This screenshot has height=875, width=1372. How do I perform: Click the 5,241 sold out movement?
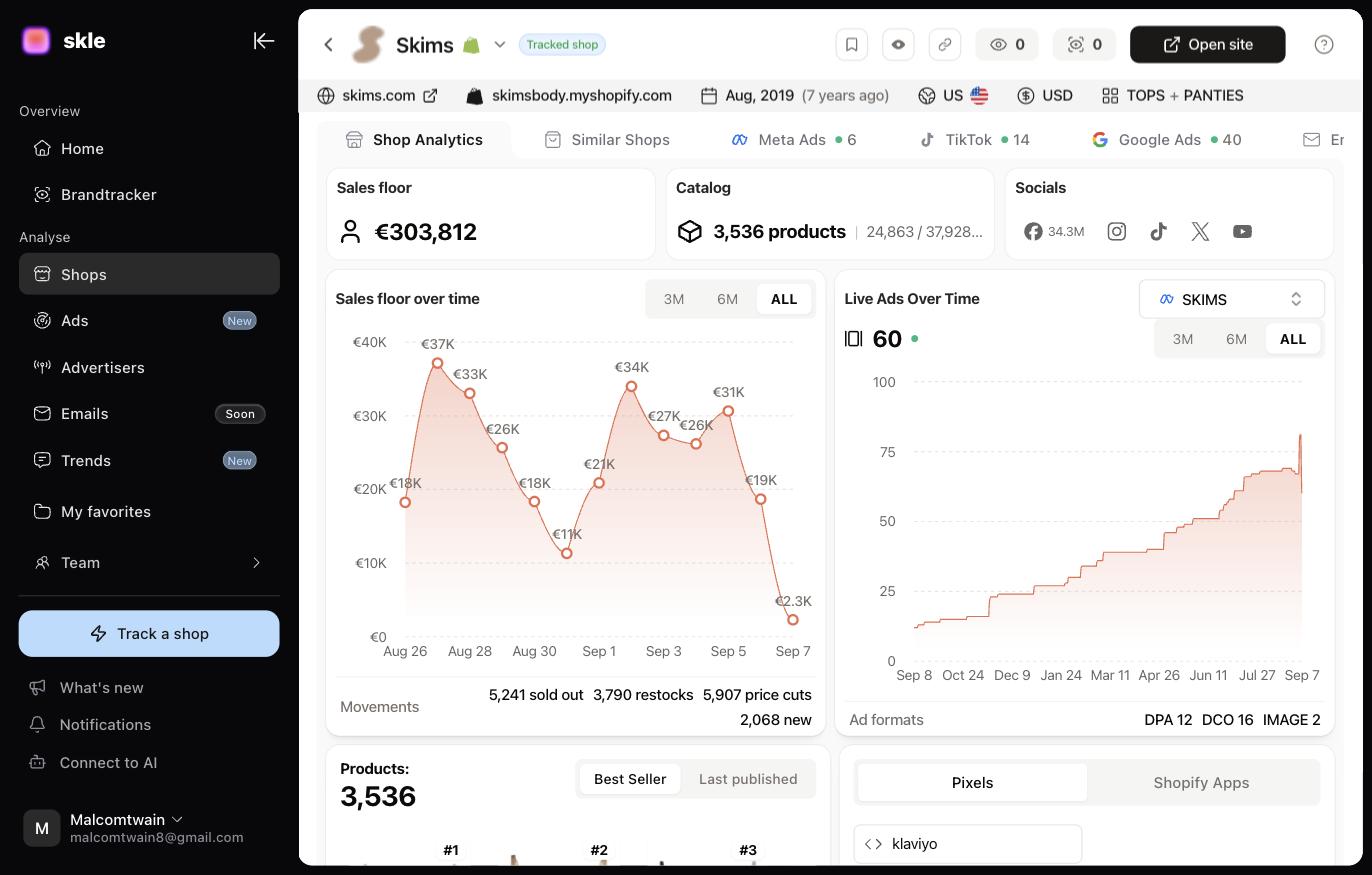coord(536,695)
